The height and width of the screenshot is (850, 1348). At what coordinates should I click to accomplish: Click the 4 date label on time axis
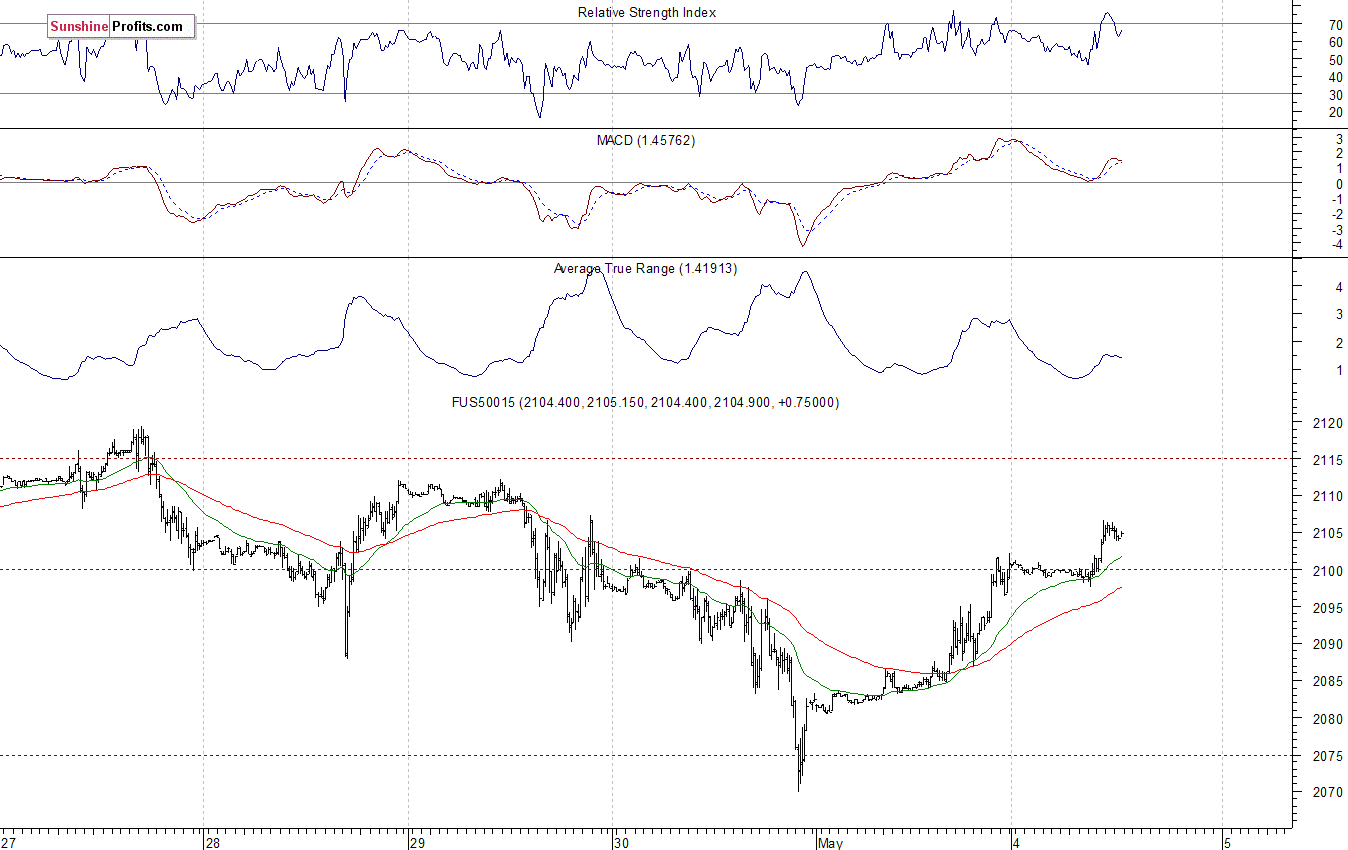[1016, 842]
